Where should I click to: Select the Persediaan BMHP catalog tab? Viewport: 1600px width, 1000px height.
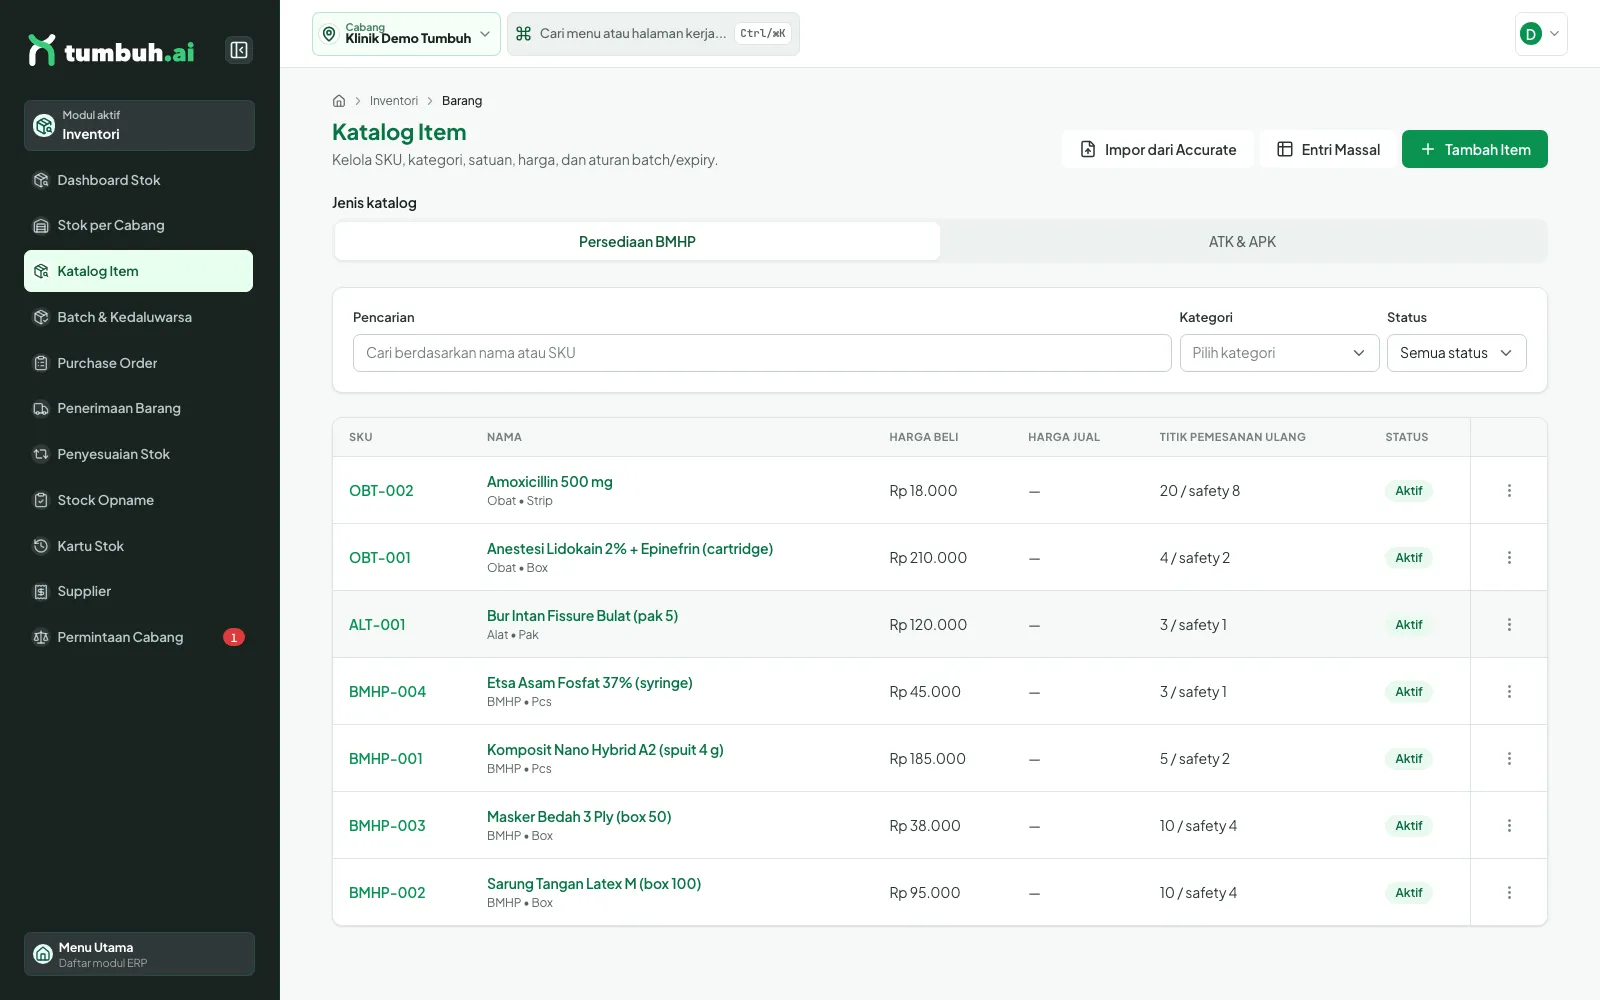637,241
